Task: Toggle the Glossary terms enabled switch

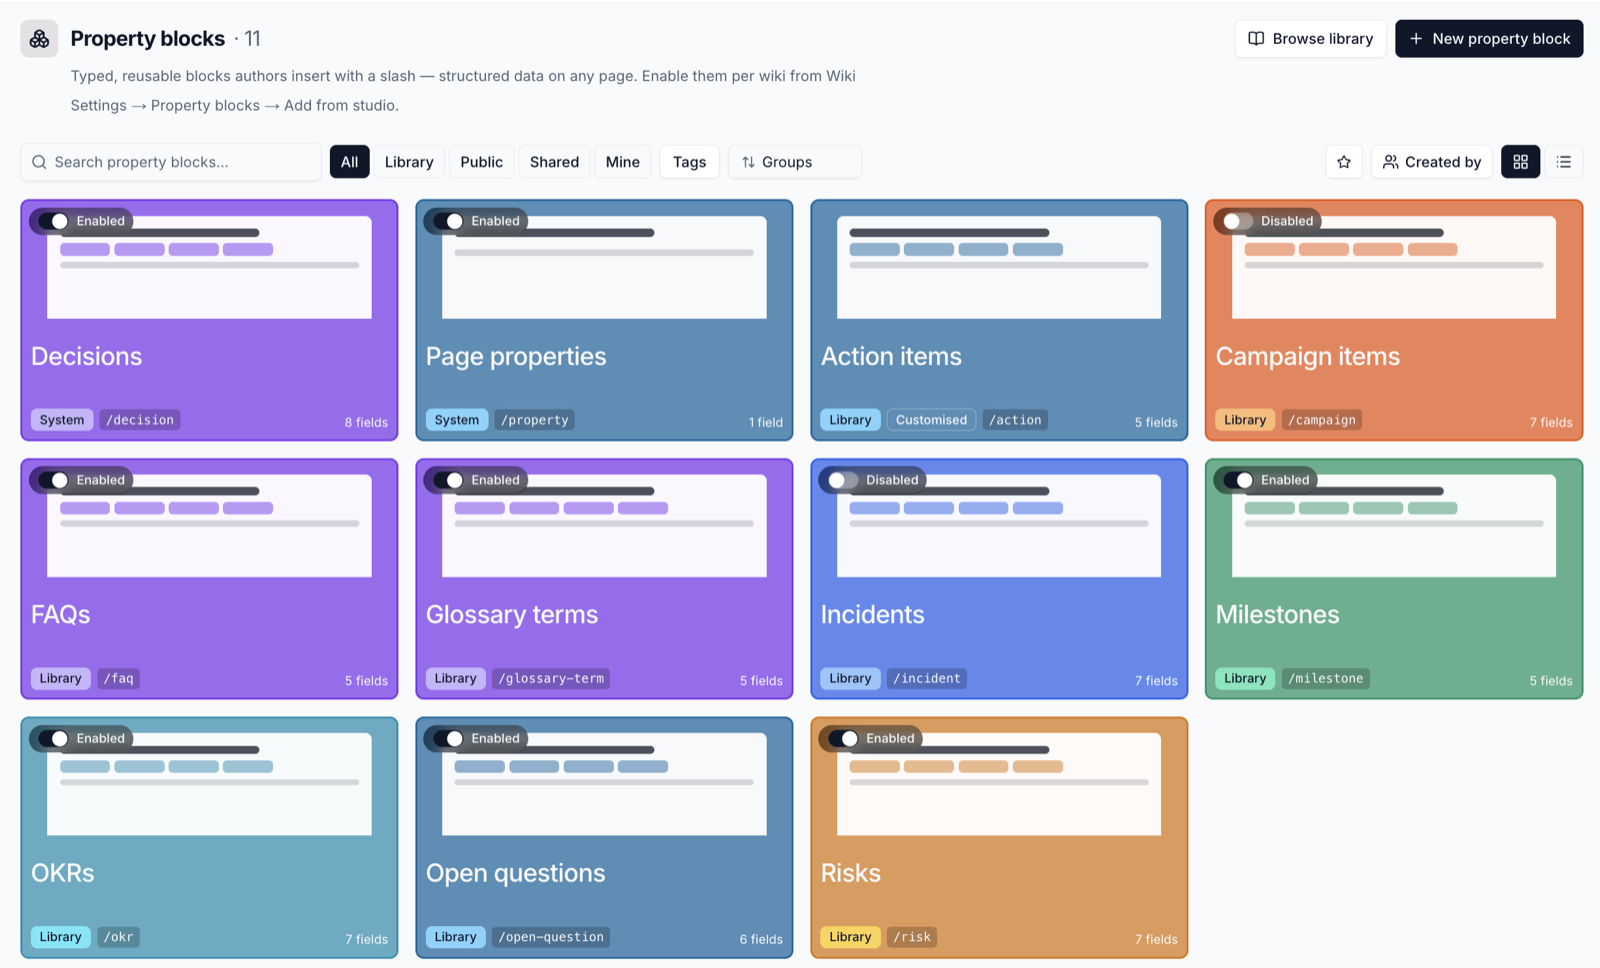Action: (448, 480)
